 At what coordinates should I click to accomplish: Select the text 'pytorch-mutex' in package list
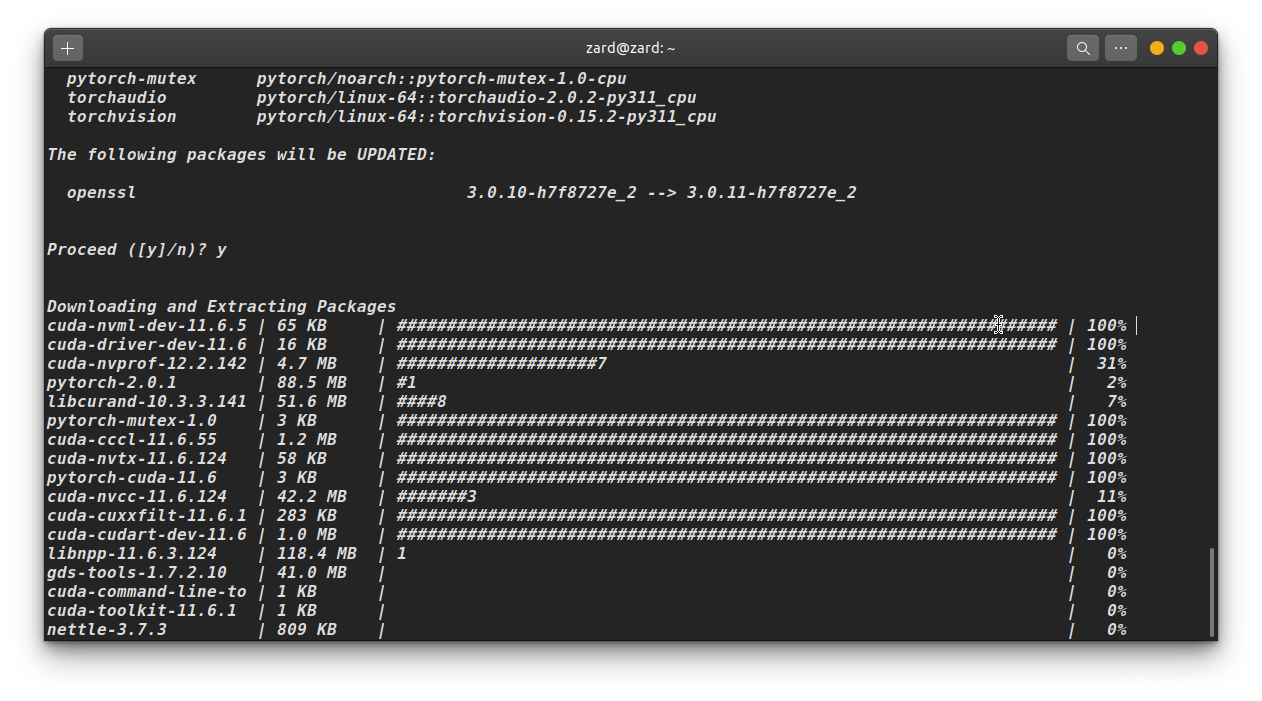tap(132, 79)
